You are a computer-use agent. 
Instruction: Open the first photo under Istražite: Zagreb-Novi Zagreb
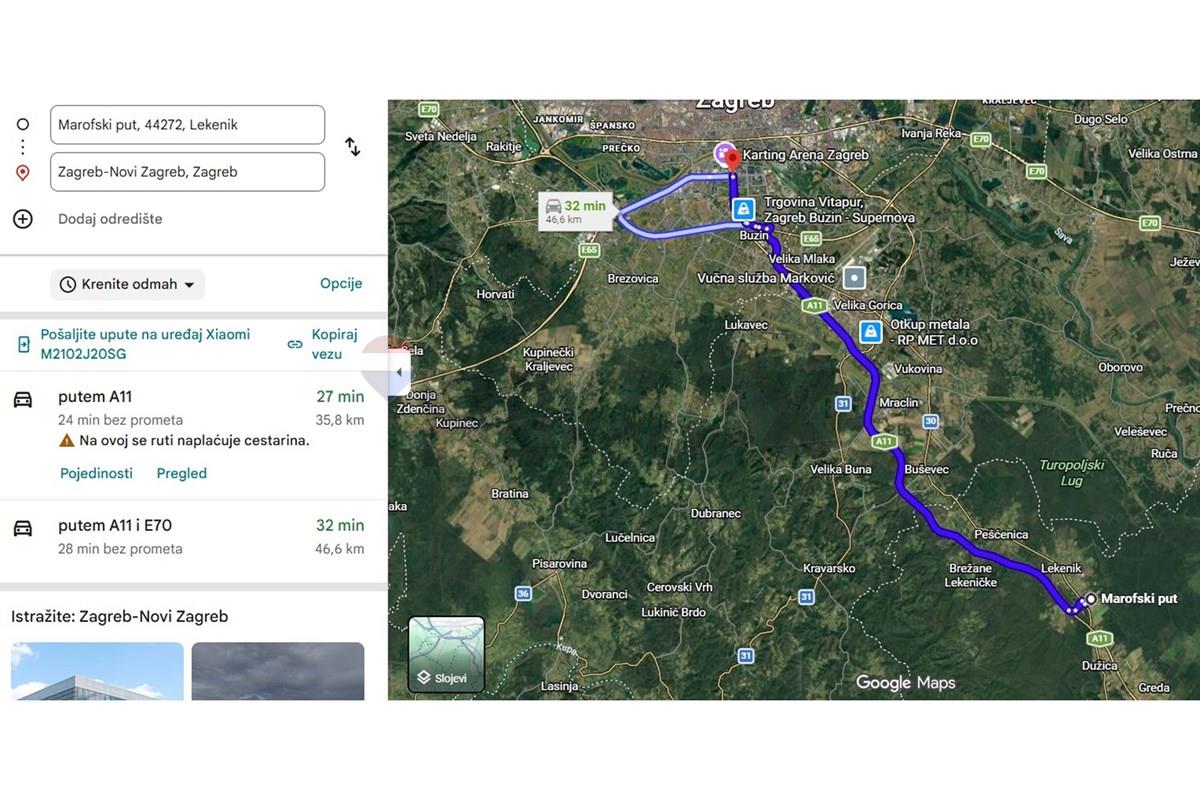point(97,671)
